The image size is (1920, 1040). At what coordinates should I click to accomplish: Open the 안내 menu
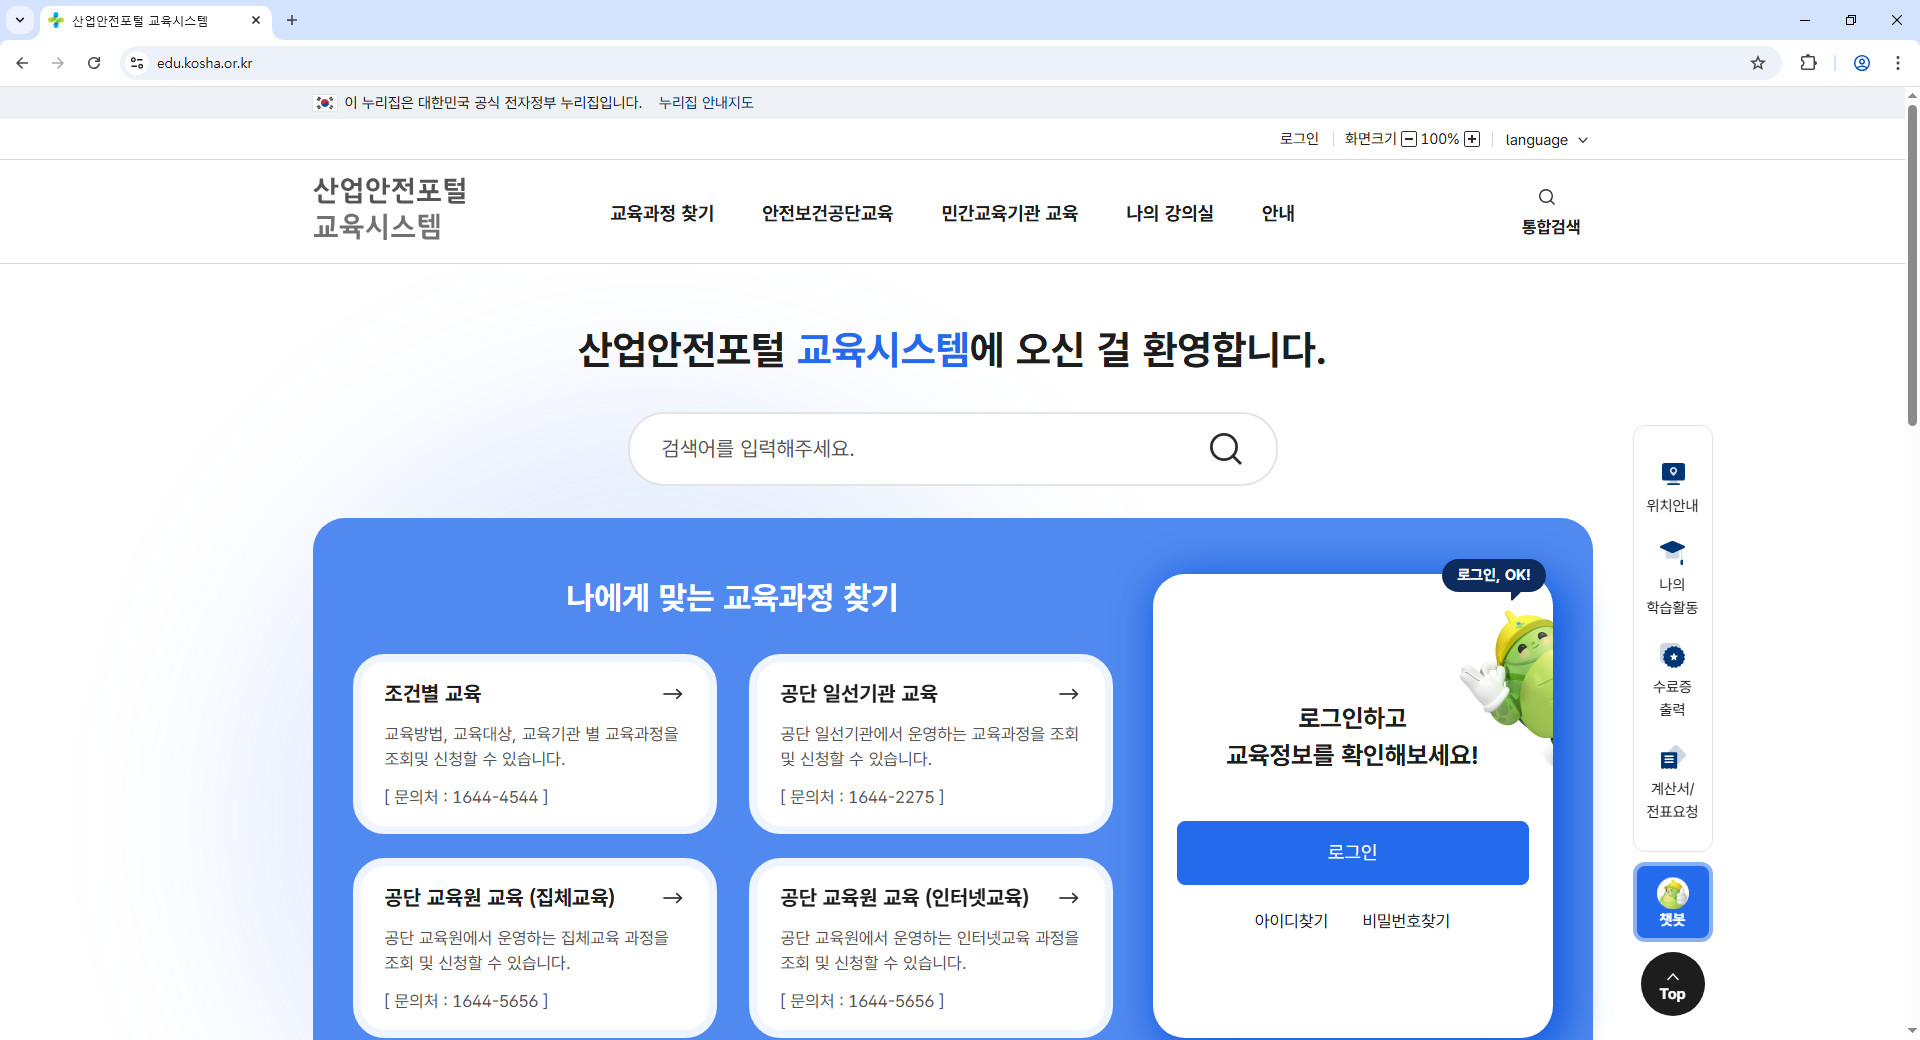[1278, 213]
